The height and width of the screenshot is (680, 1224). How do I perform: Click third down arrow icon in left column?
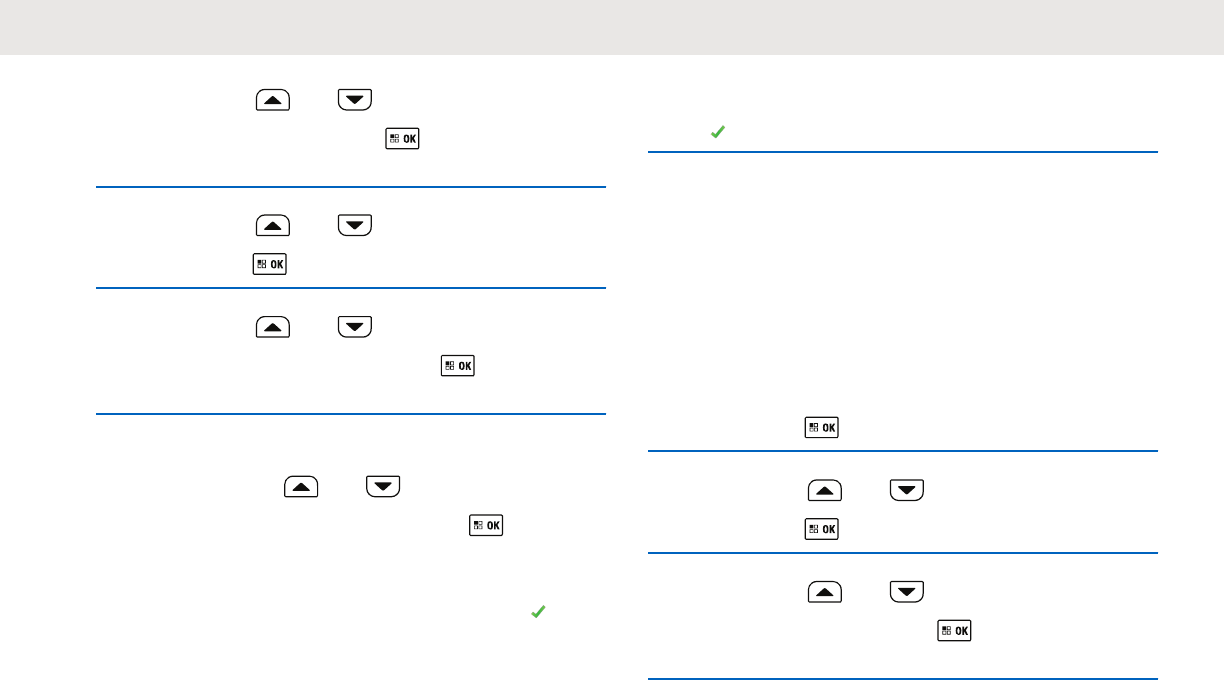pyautogui.click(x=355, y=327)
